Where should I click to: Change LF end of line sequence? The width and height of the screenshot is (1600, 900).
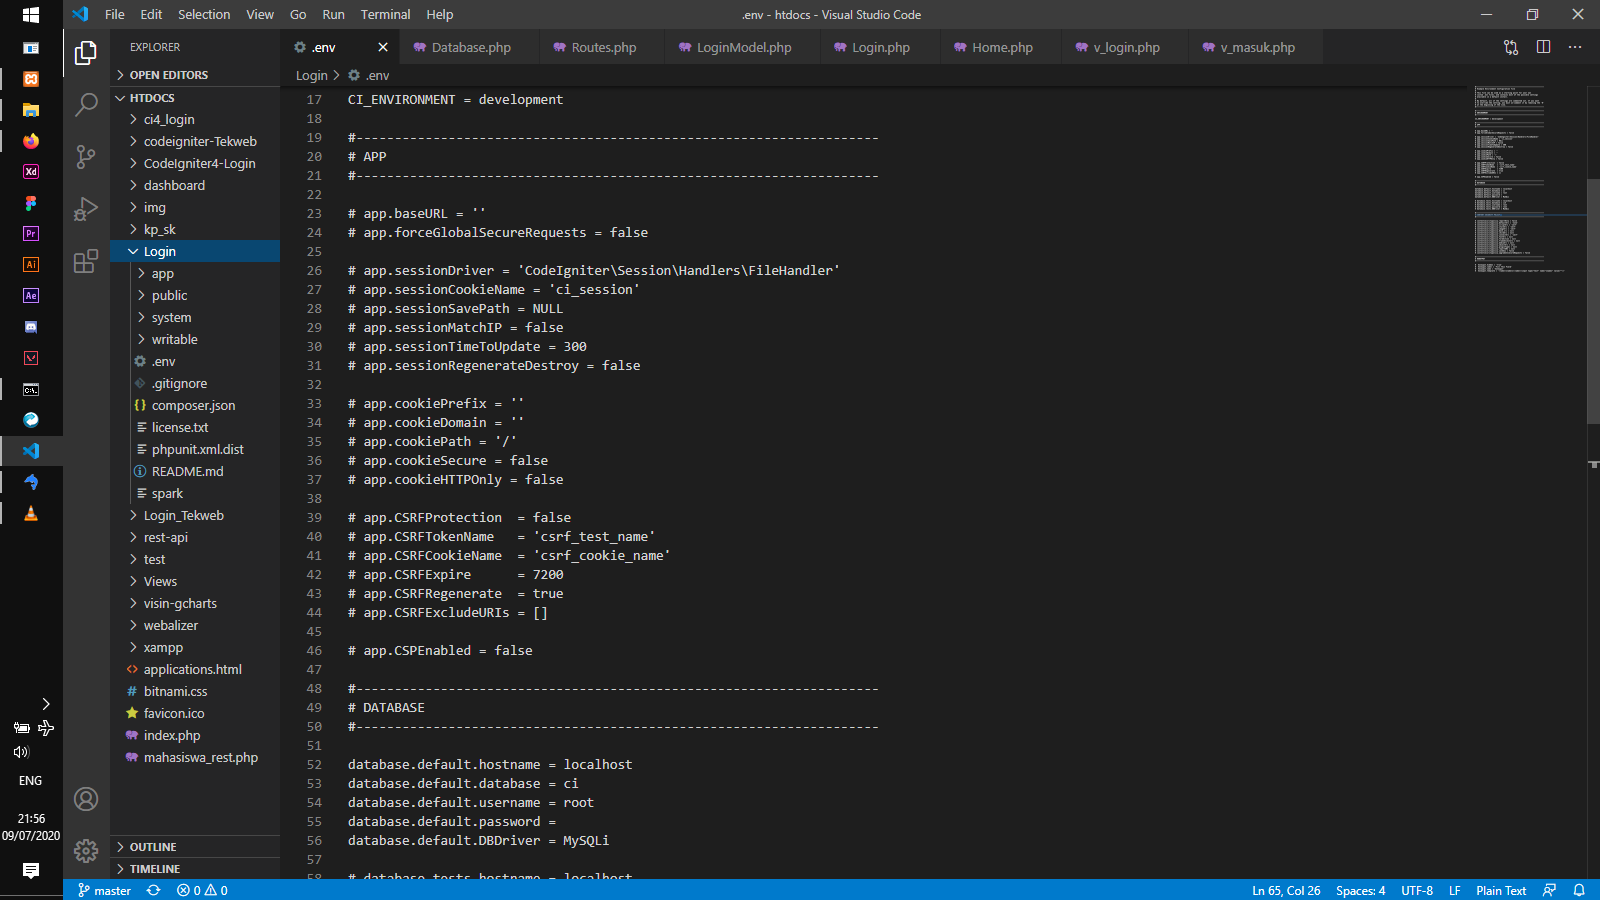point(1455,890)
